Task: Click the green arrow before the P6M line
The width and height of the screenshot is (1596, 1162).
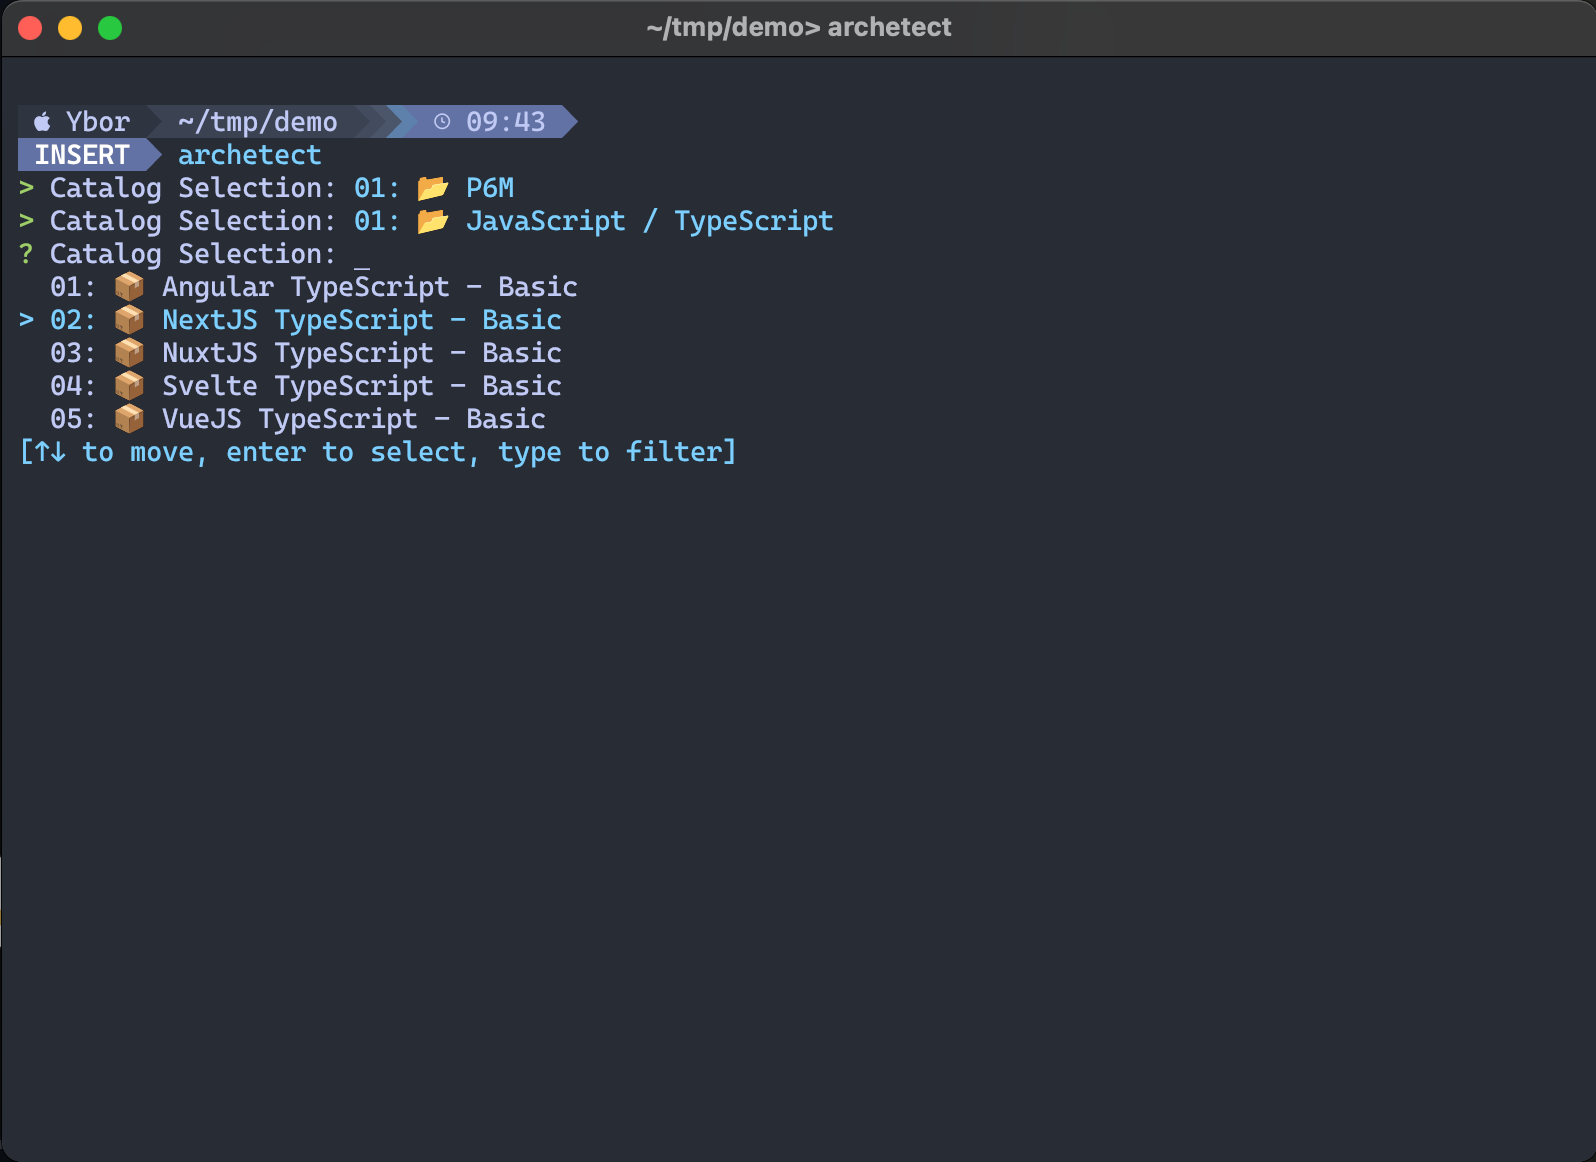Action: tap(27, 188)
